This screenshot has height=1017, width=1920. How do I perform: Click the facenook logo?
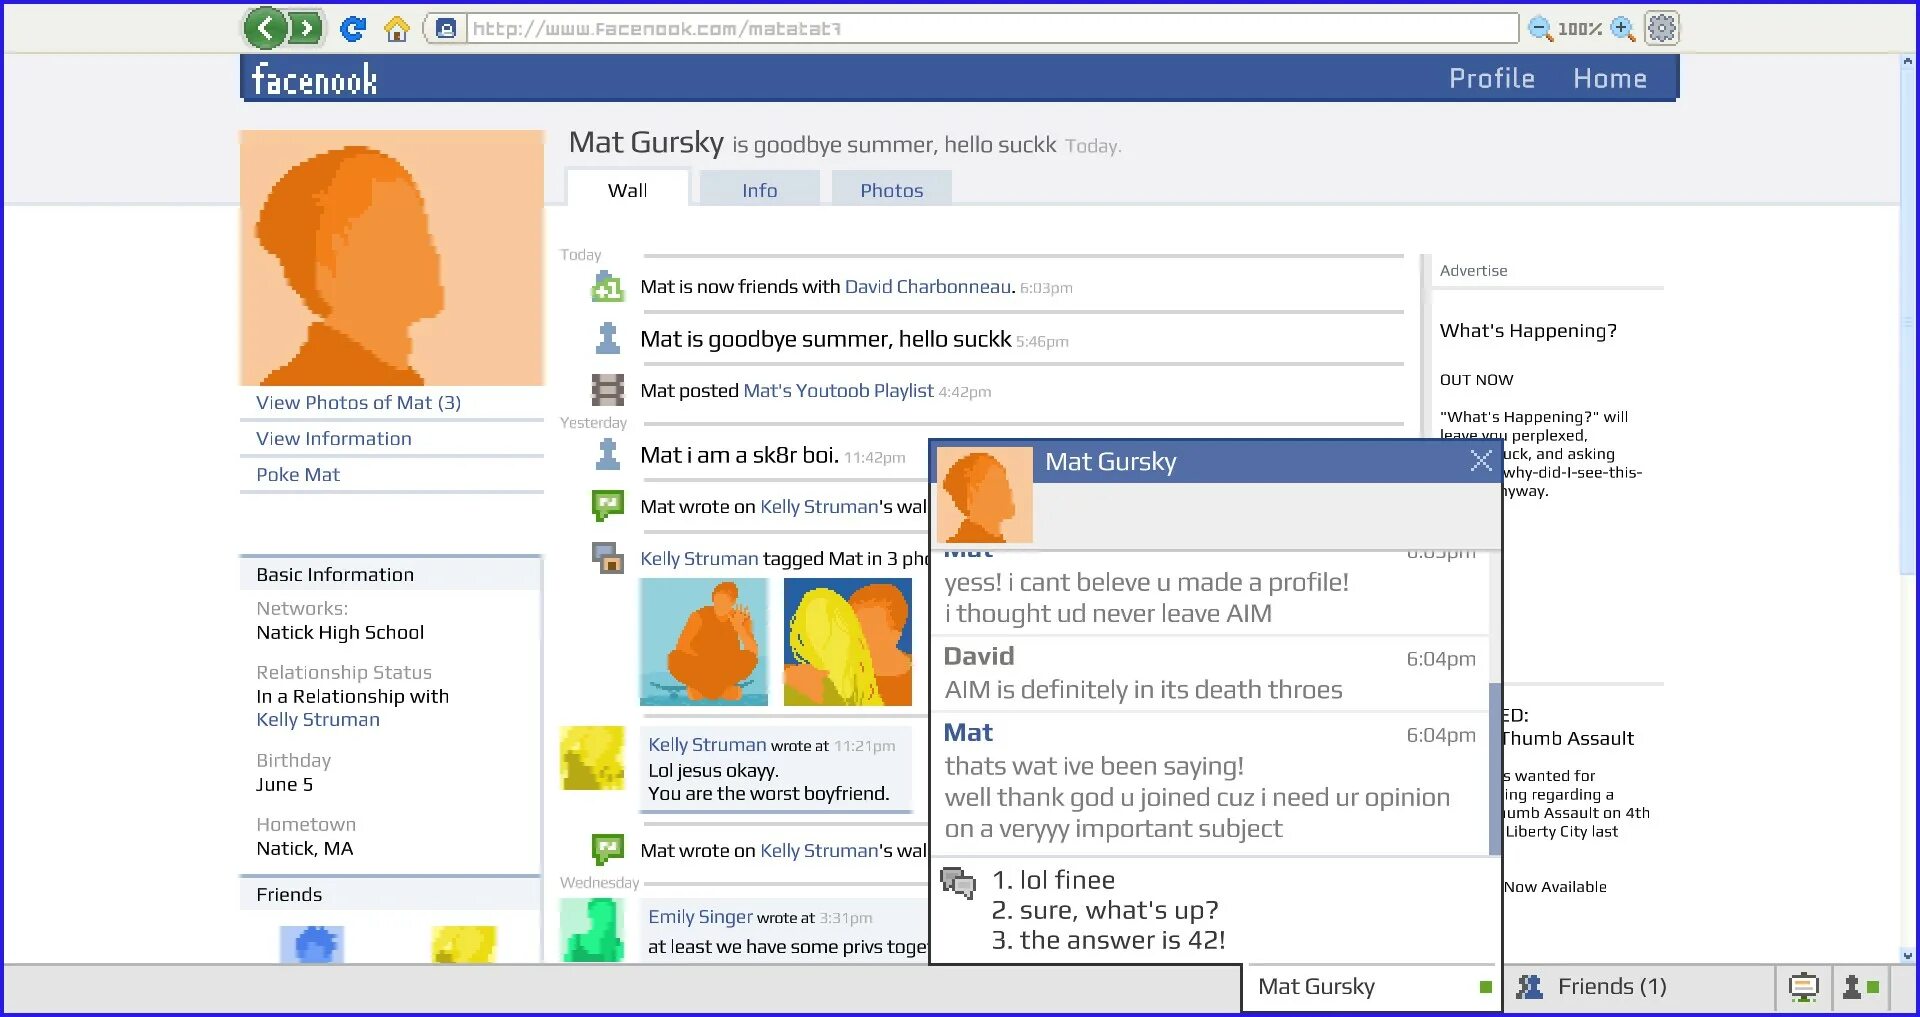pyautogui.click(x=314, y=79)
